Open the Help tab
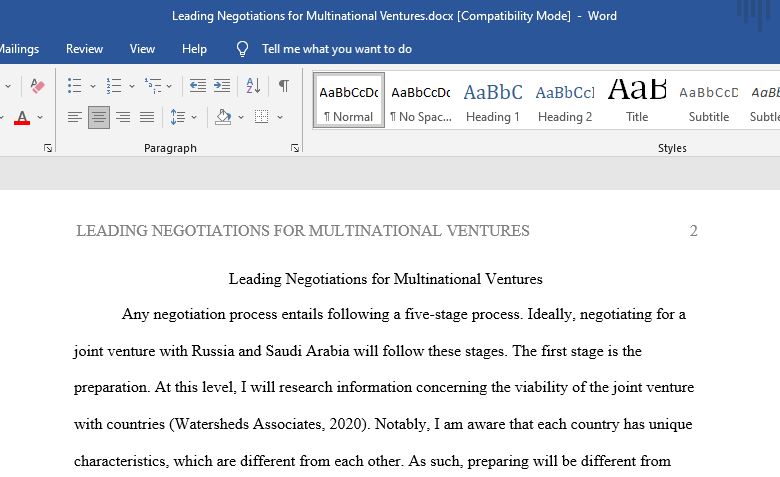Viewport: 780px width, 477px height. tap(194, 49)
